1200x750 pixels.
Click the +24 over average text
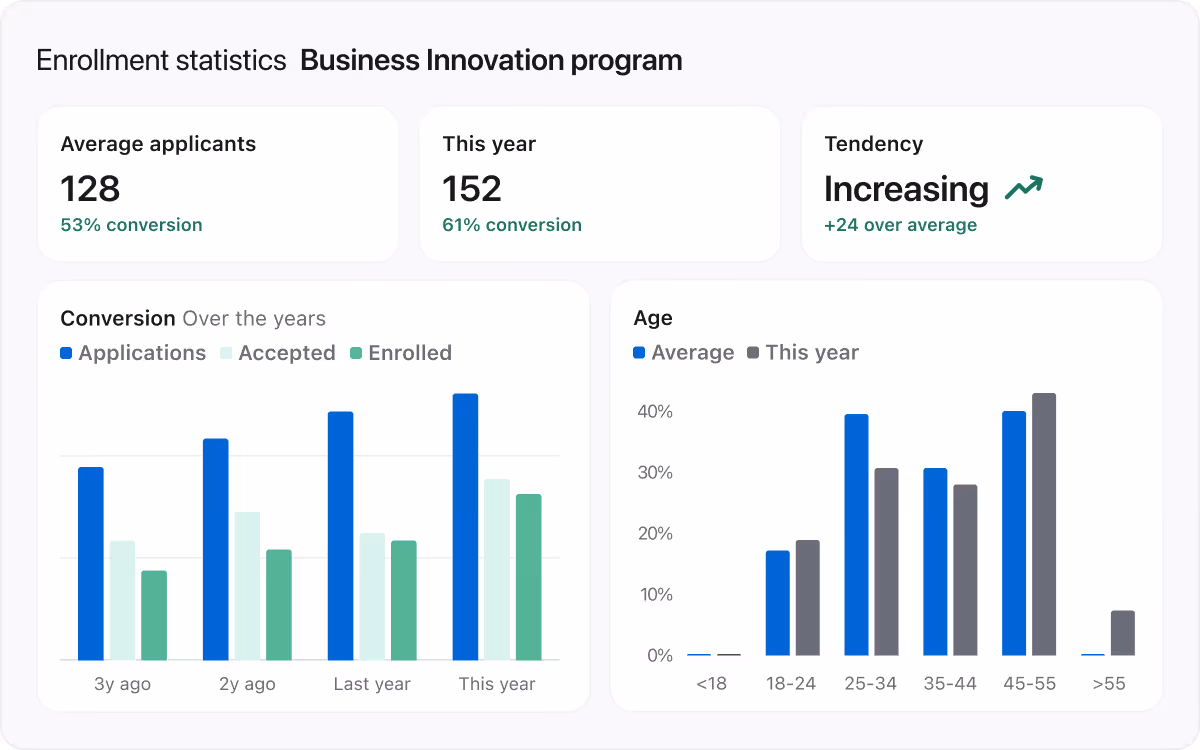(900, 225)
